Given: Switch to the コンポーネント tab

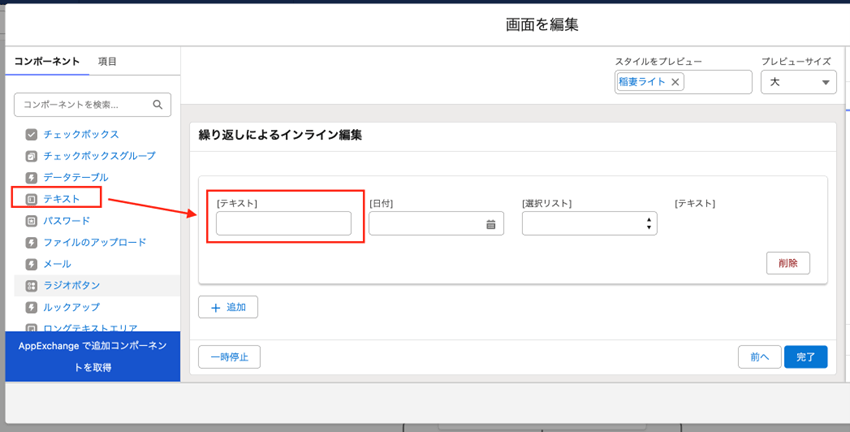Looking at the screenshot, I should [47, 62].
